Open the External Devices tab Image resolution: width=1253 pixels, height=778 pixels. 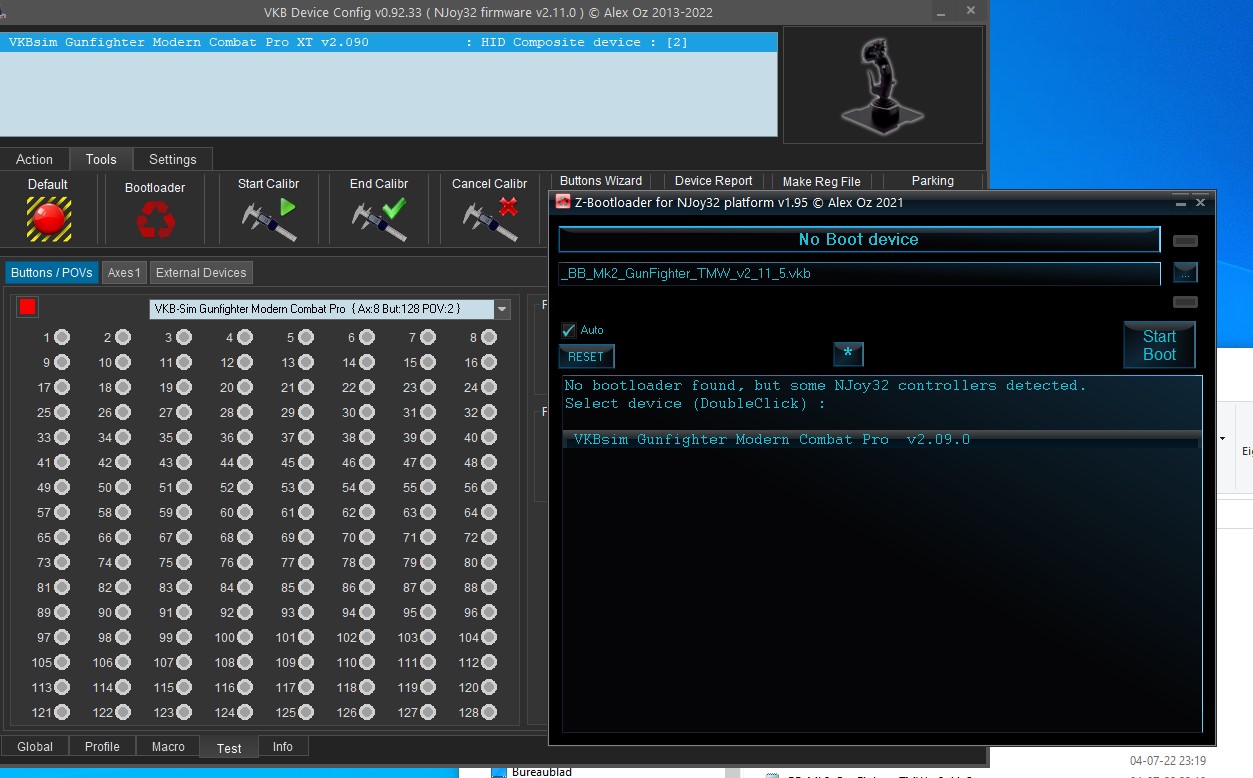pos(201,272)
